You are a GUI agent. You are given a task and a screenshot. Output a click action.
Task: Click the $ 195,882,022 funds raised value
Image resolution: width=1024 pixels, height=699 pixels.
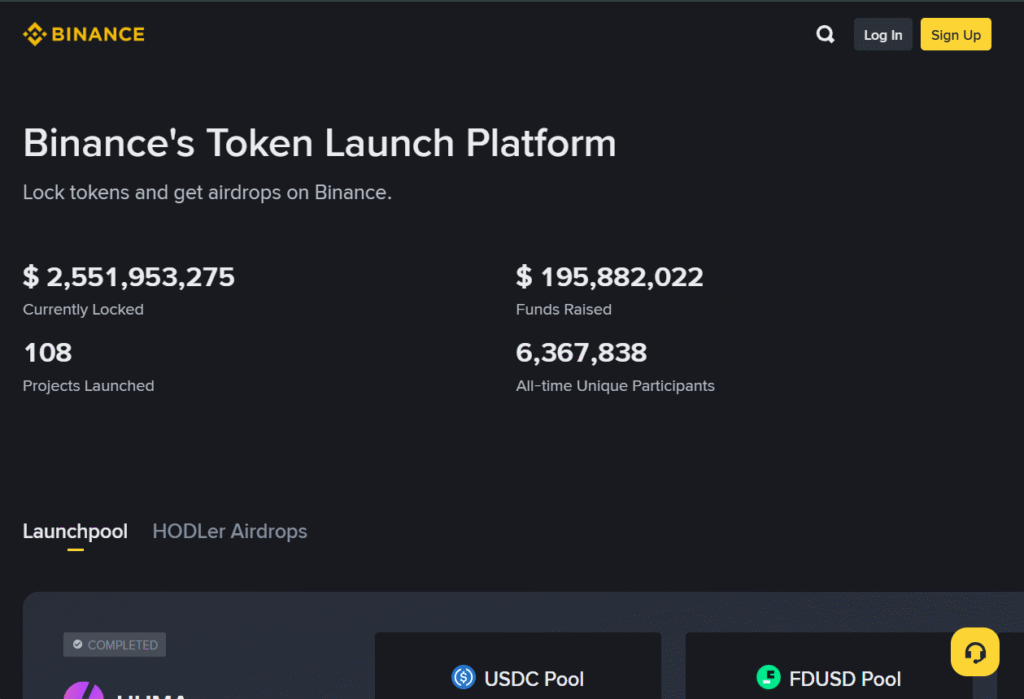pos(609,277)
